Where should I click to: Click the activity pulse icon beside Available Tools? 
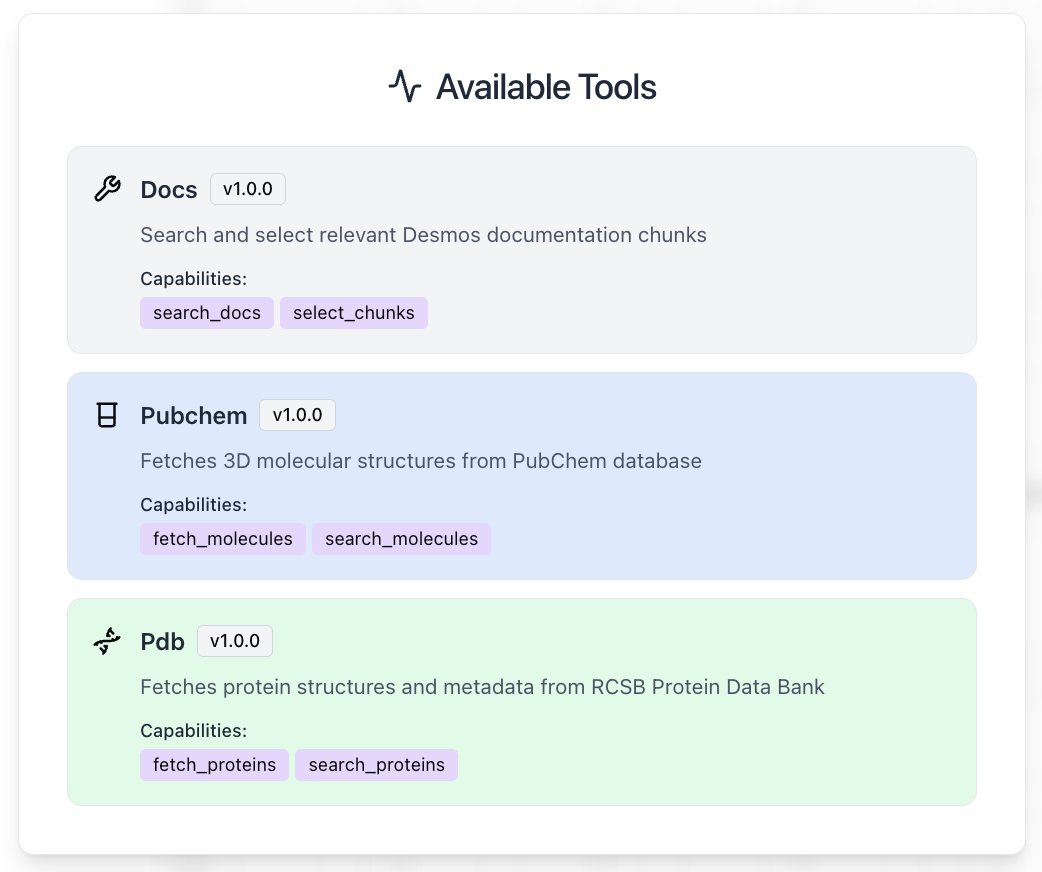click(x=405, y=87)
